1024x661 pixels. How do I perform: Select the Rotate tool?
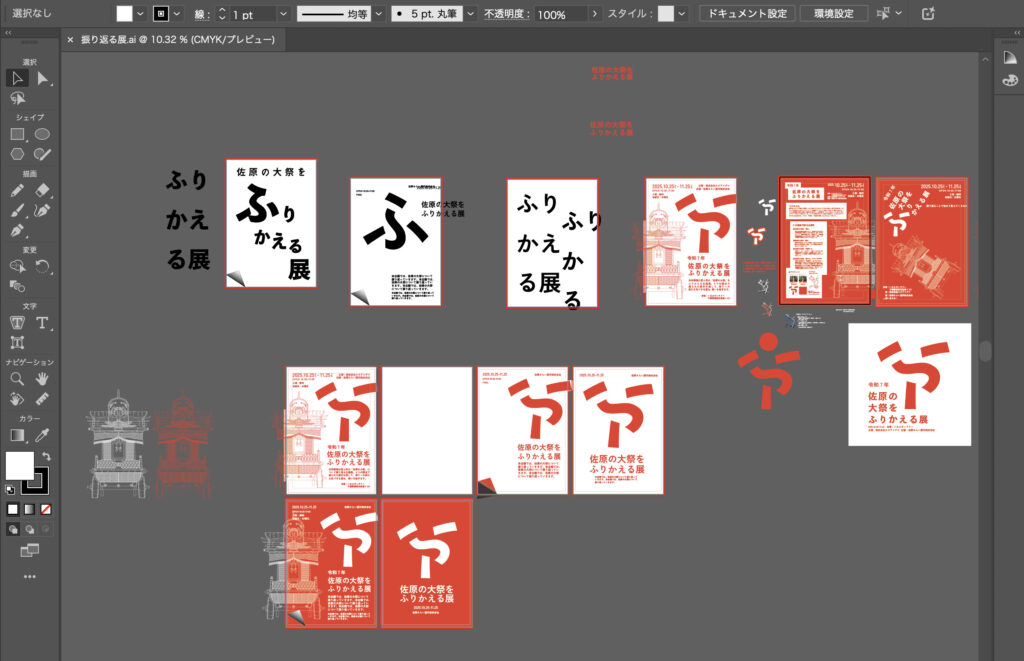(43, 266)
